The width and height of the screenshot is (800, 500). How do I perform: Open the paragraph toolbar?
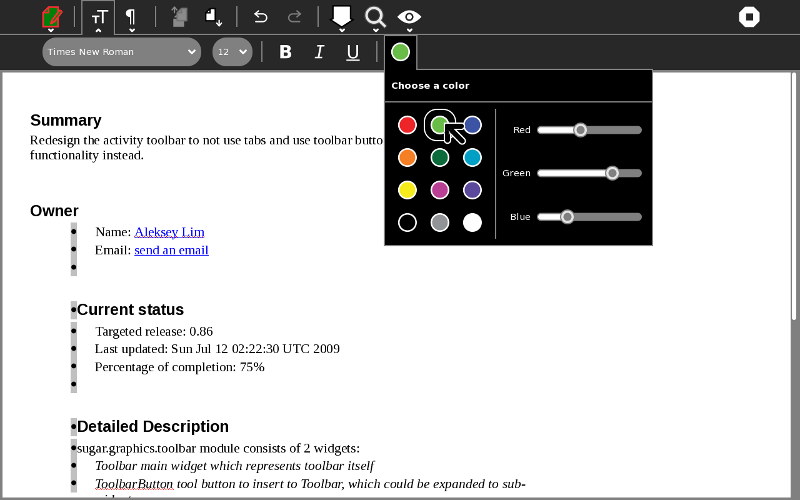point(131,17)
